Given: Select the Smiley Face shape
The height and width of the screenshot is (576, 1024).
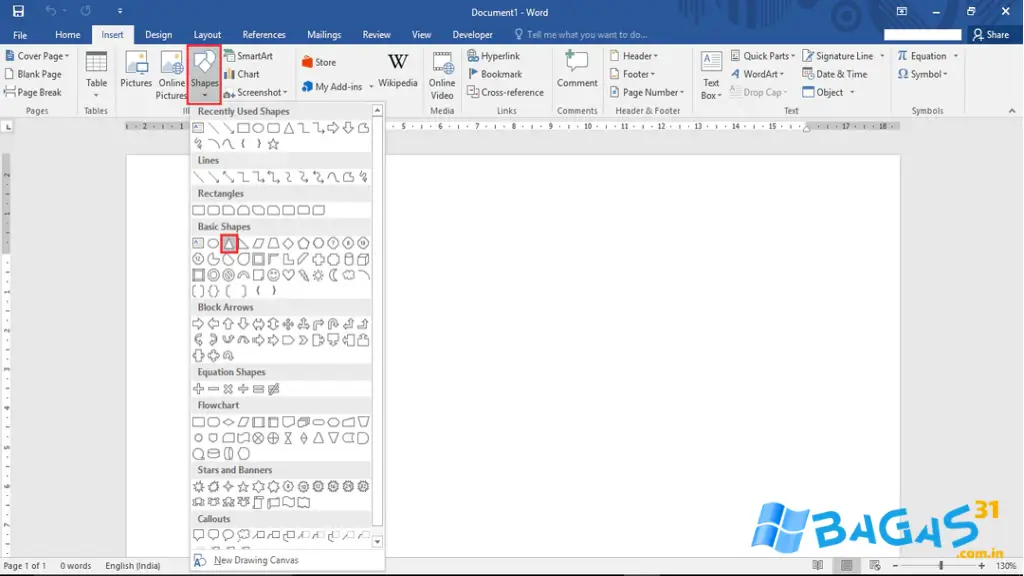Looking at the screenshot, I should (273, 274).
